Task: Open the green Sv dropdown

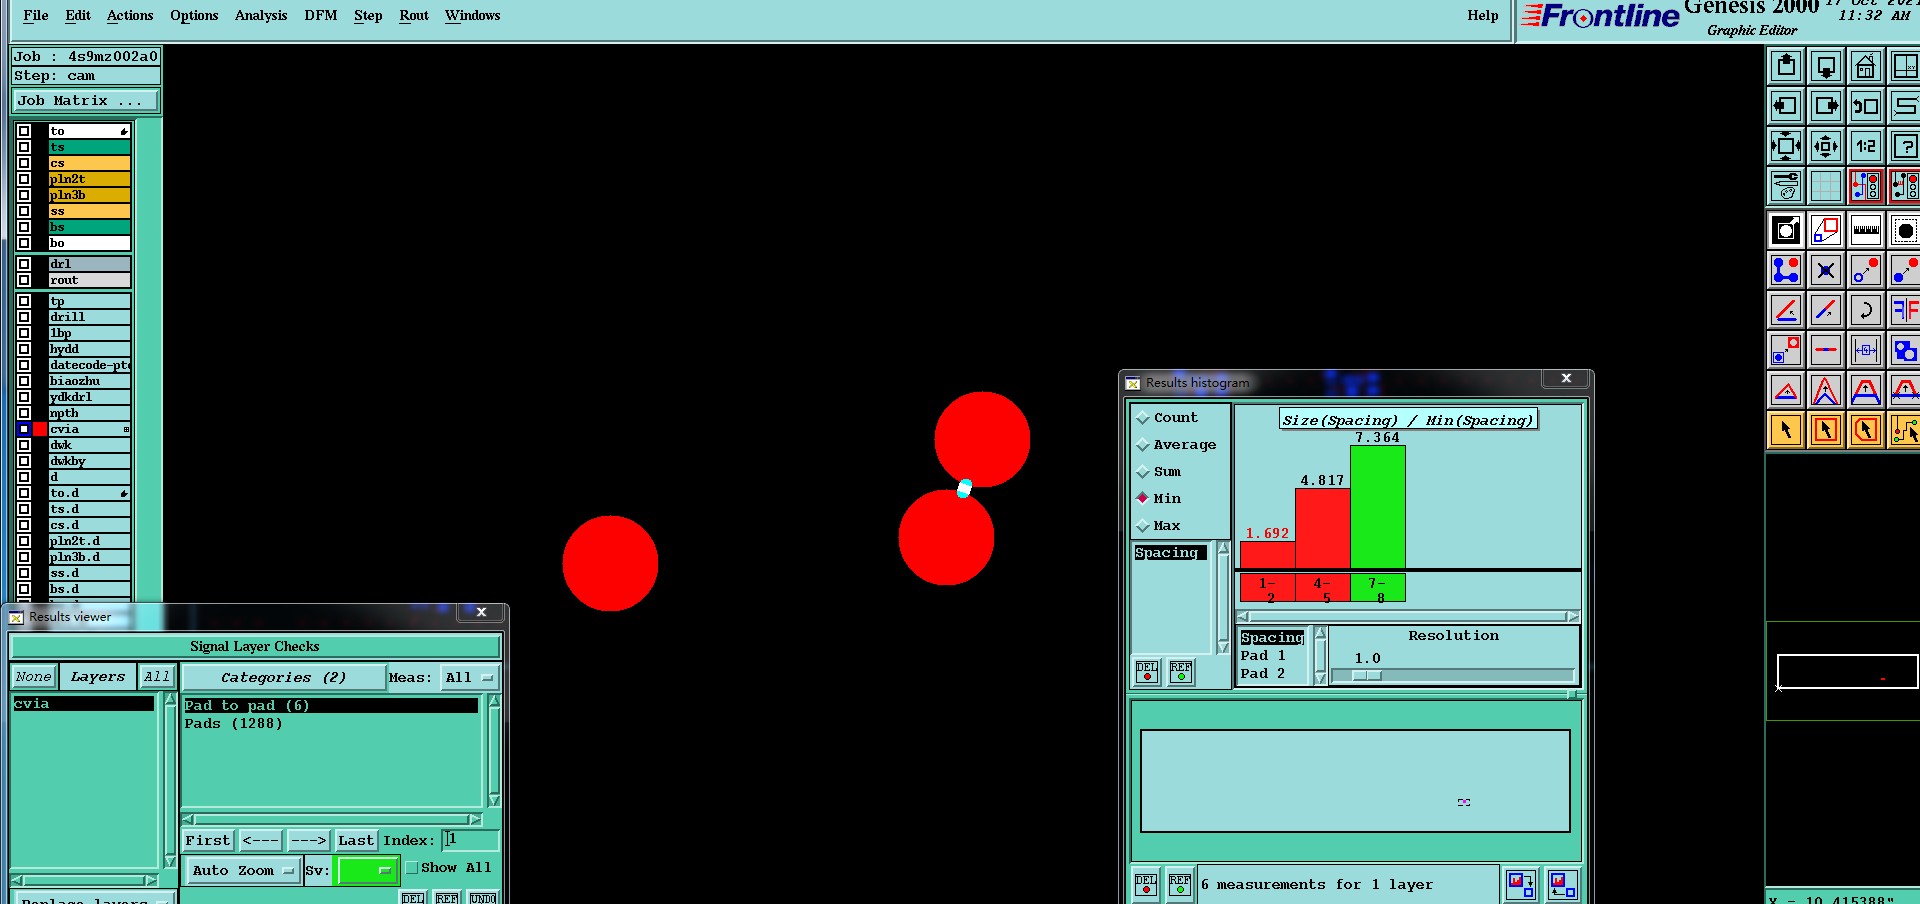Action: pos(366,871)
